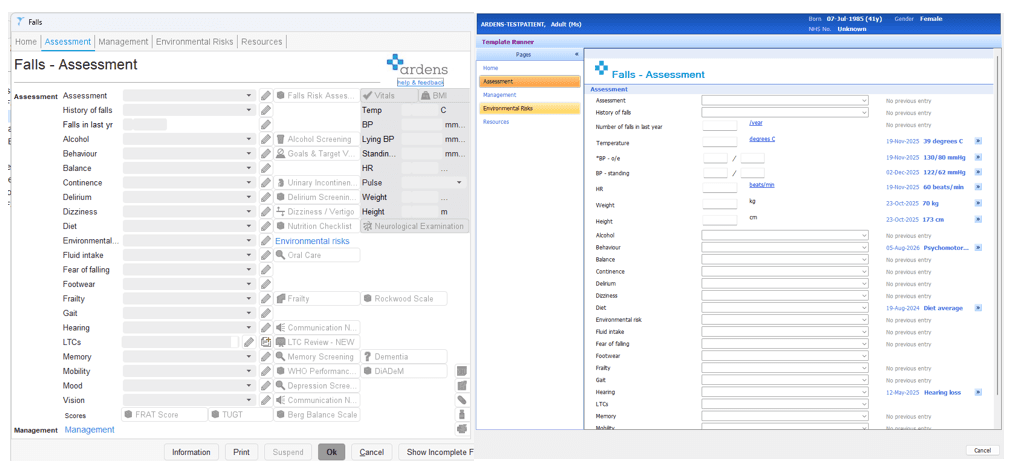Open the Dementia template button

[404, 357]
